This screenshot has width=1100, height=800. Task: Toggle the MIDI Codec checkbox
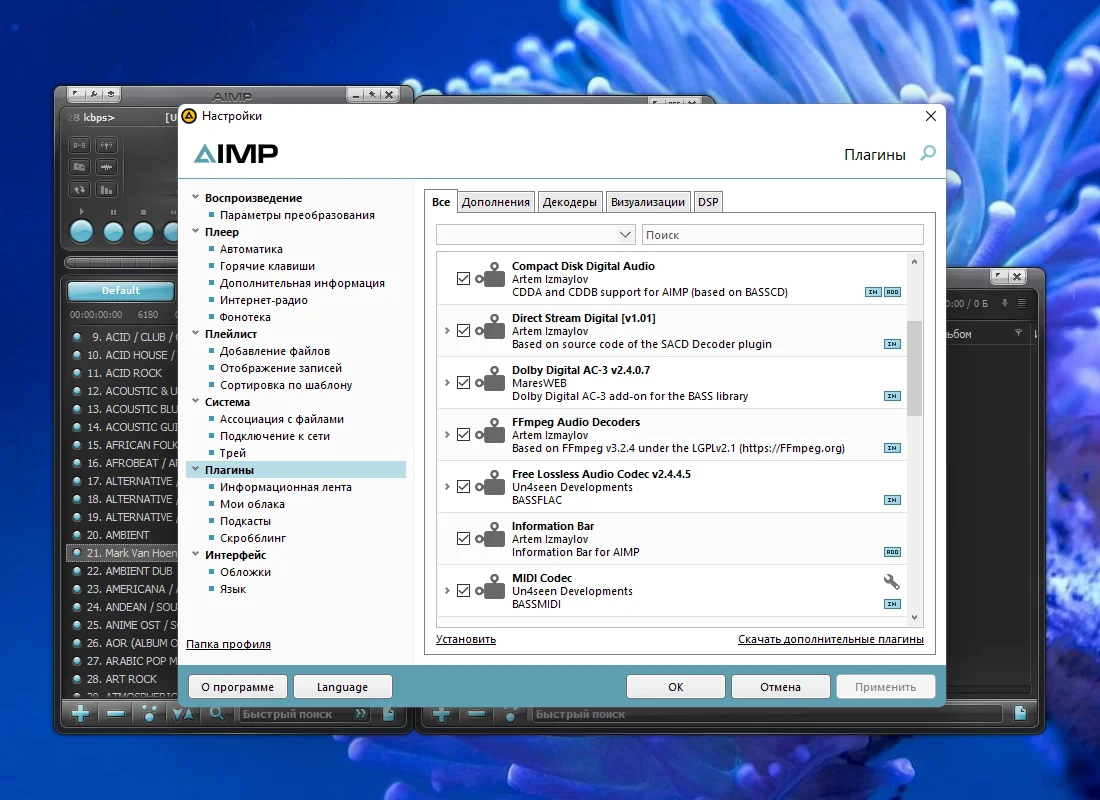[463, 590]
